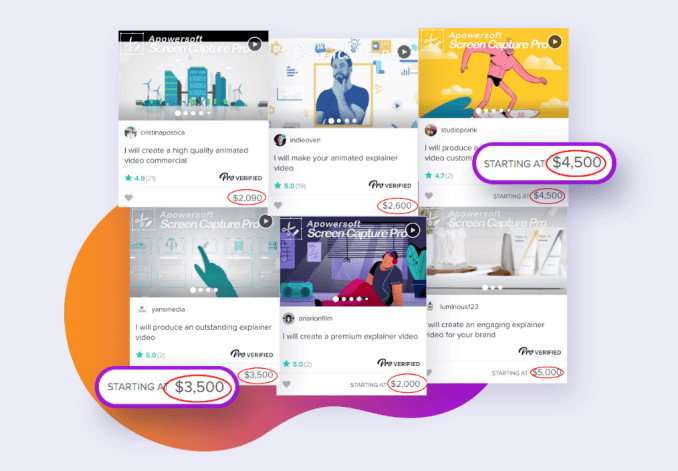Open gig titled make your animated explainer video

(336, 163)
